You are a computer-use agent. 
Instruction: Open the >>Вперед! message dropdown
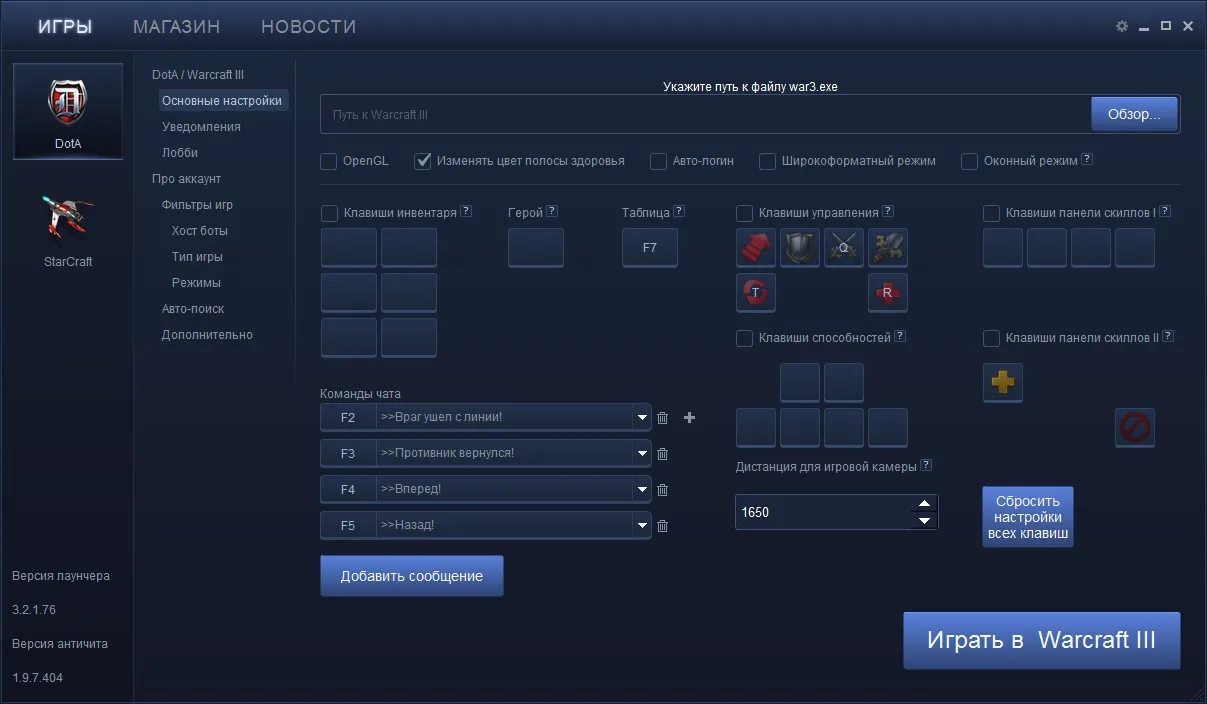coord(642,490)
